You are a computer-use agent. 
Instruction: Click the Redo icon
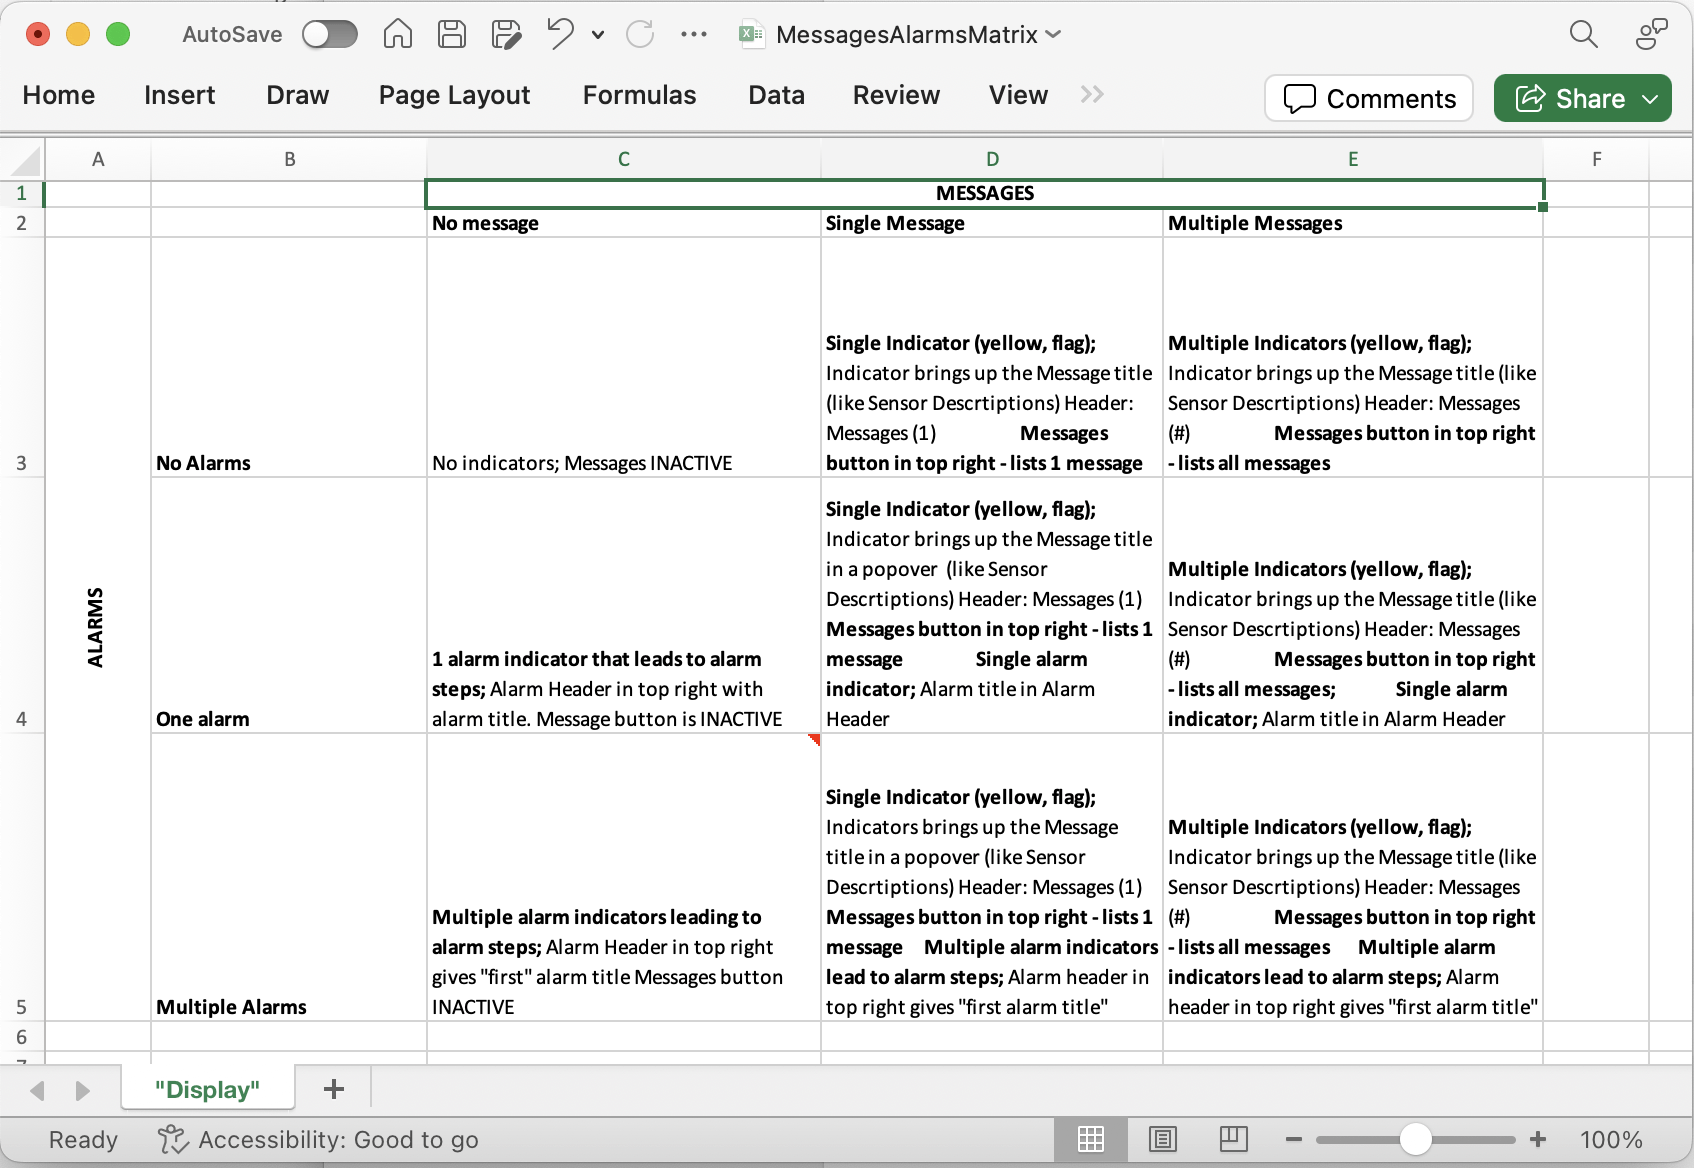coord(640,34)
